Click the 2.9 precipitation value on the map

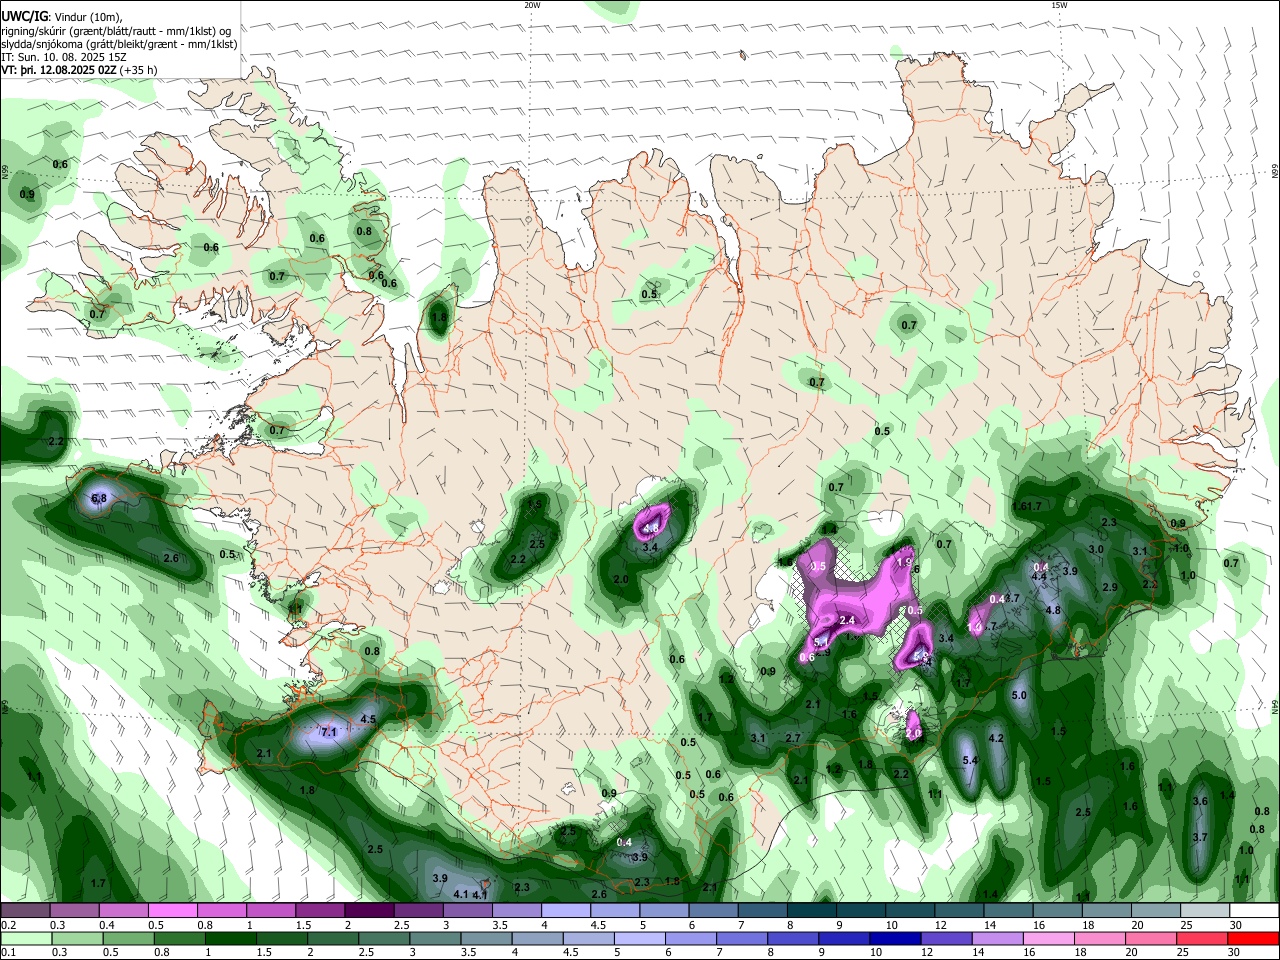(1109, 587)
